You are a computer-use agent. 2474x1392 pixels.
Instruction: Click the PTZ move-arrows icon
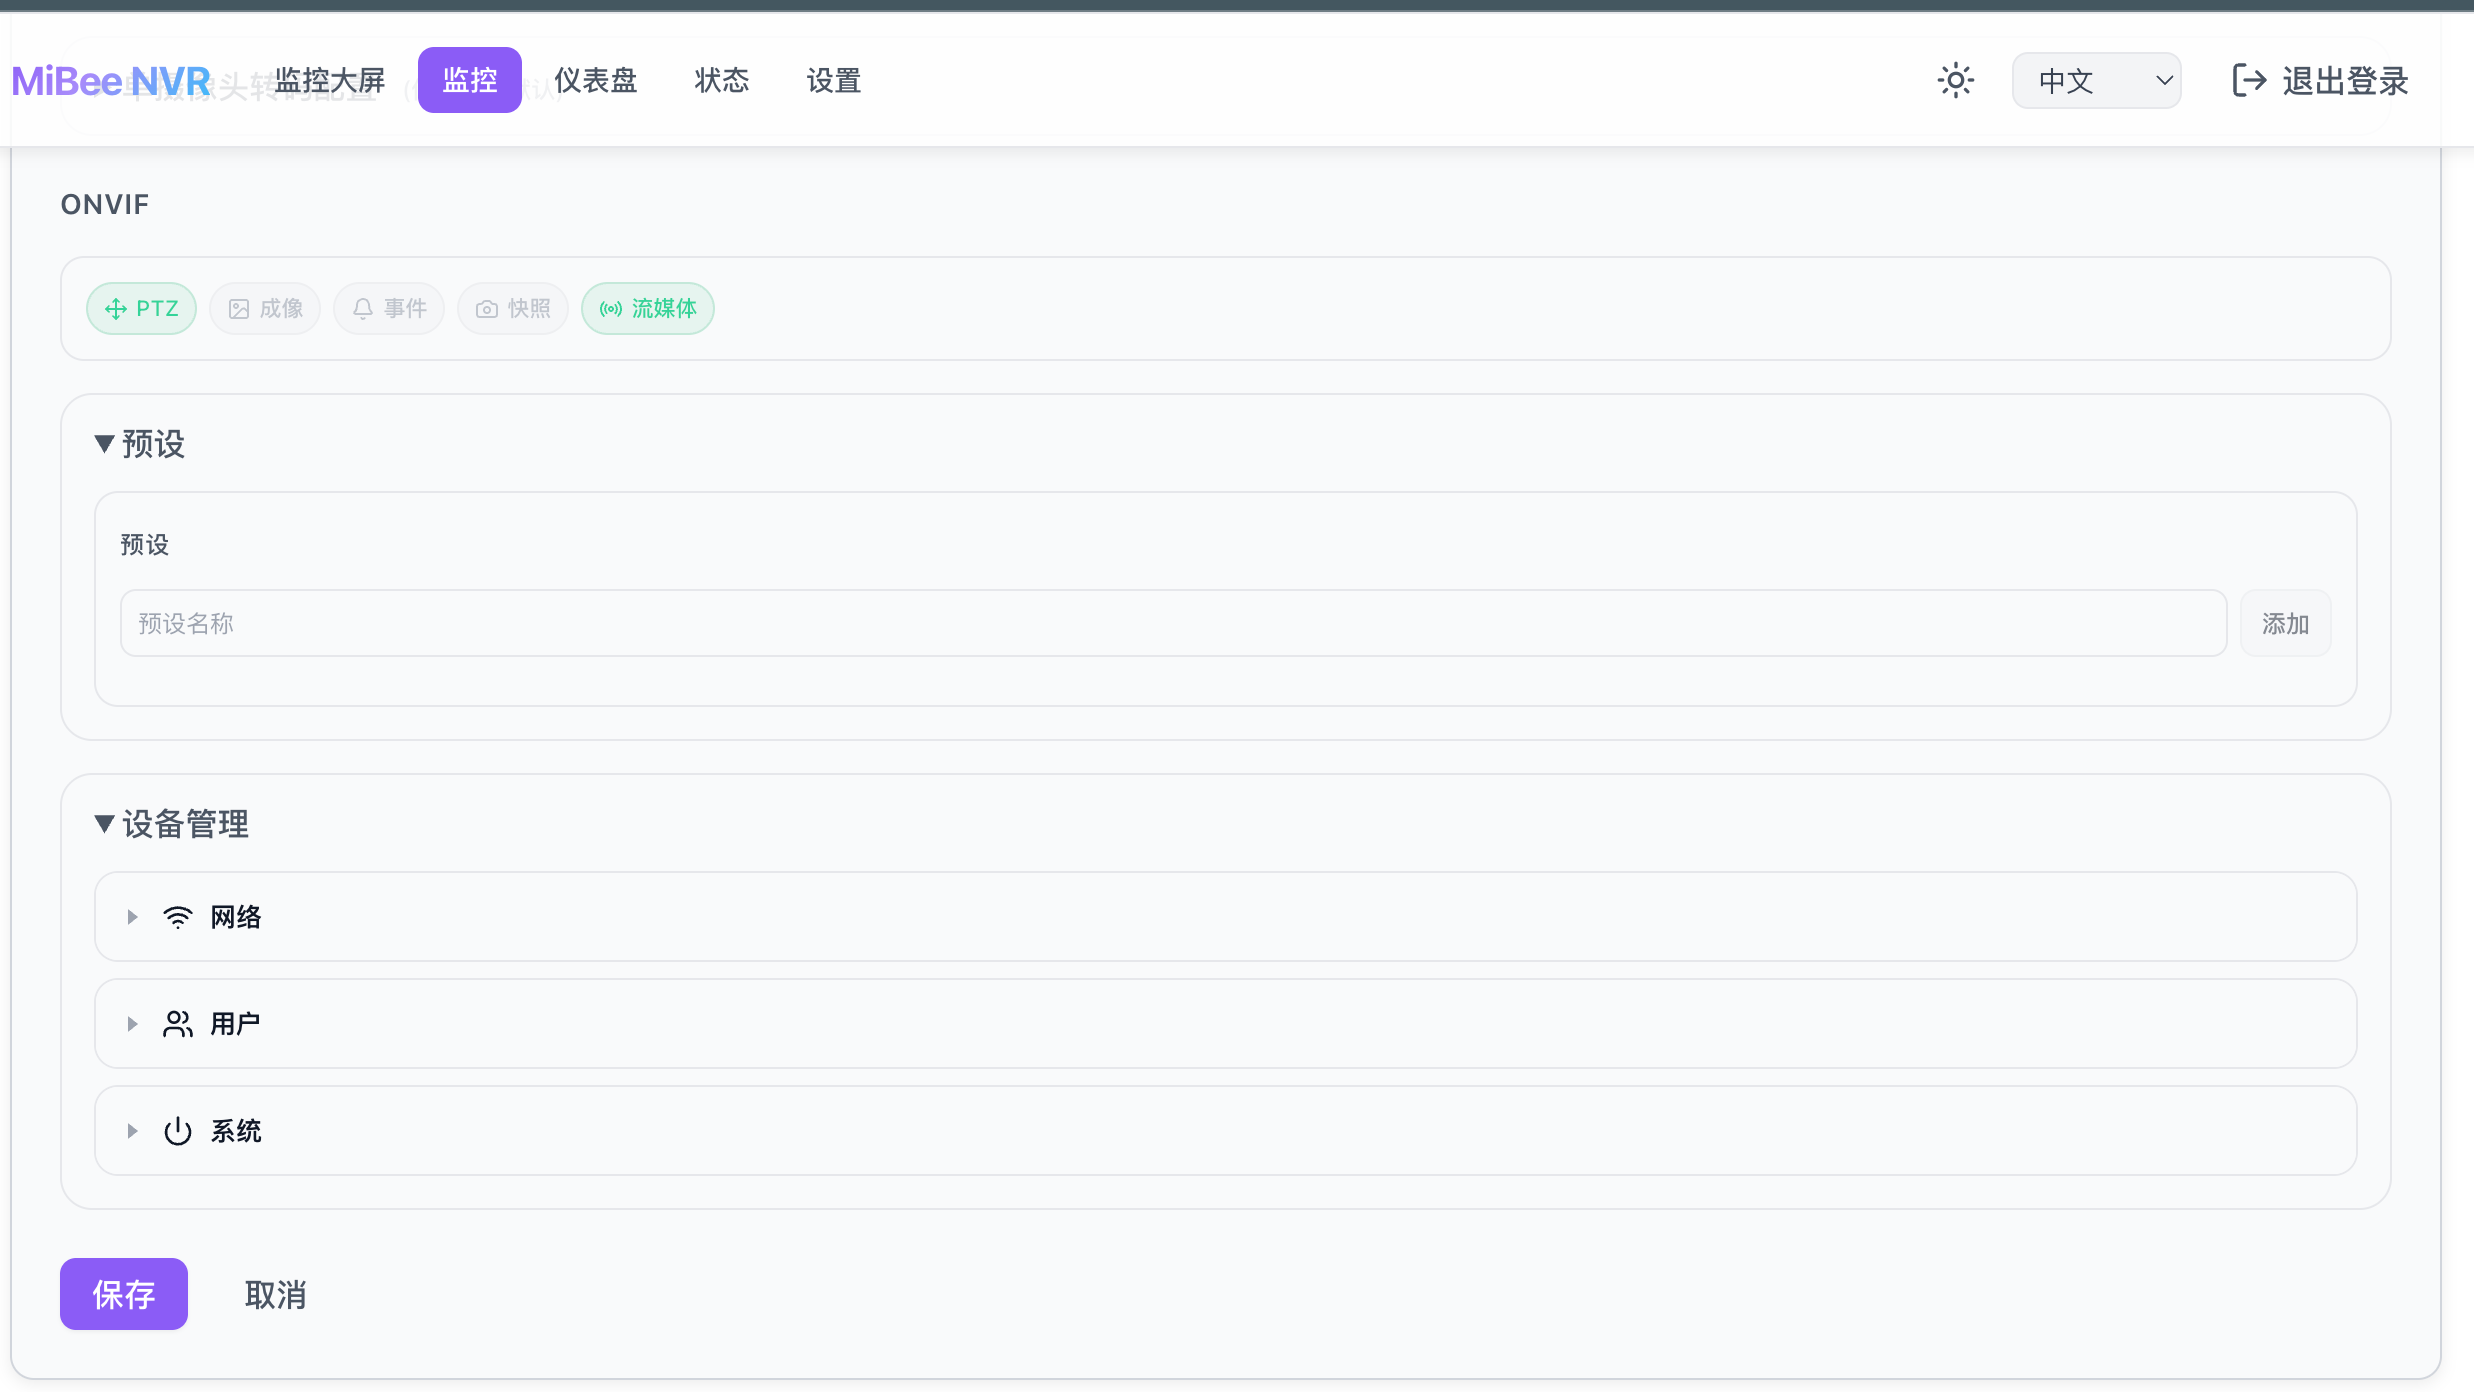tap(116, 309)
